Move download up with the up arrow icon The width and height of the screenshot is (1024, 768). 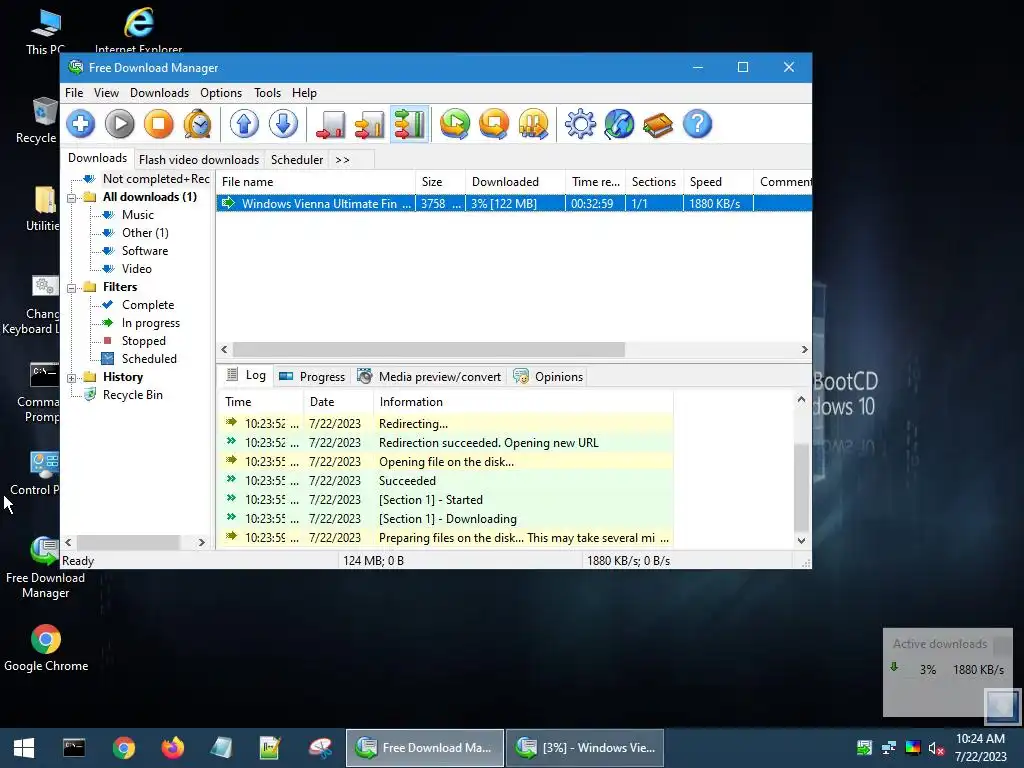coord(244,124)
